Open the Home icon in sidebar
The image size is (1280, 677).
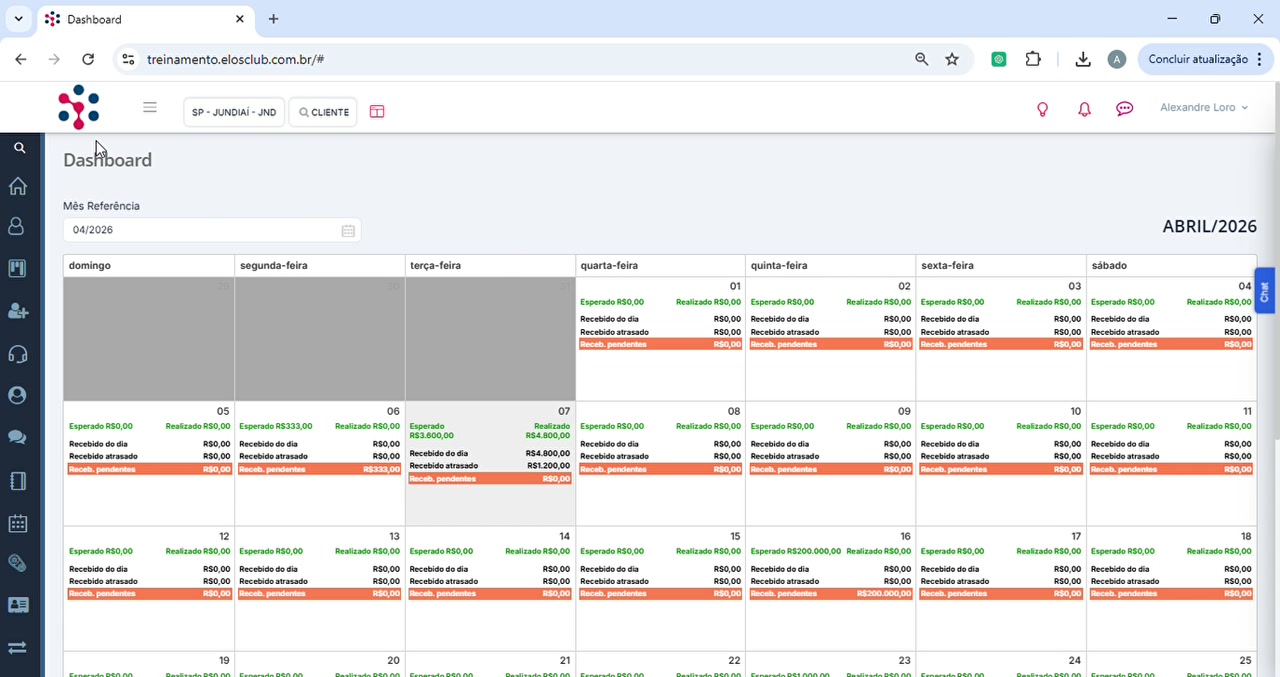[x=17, y=186]
